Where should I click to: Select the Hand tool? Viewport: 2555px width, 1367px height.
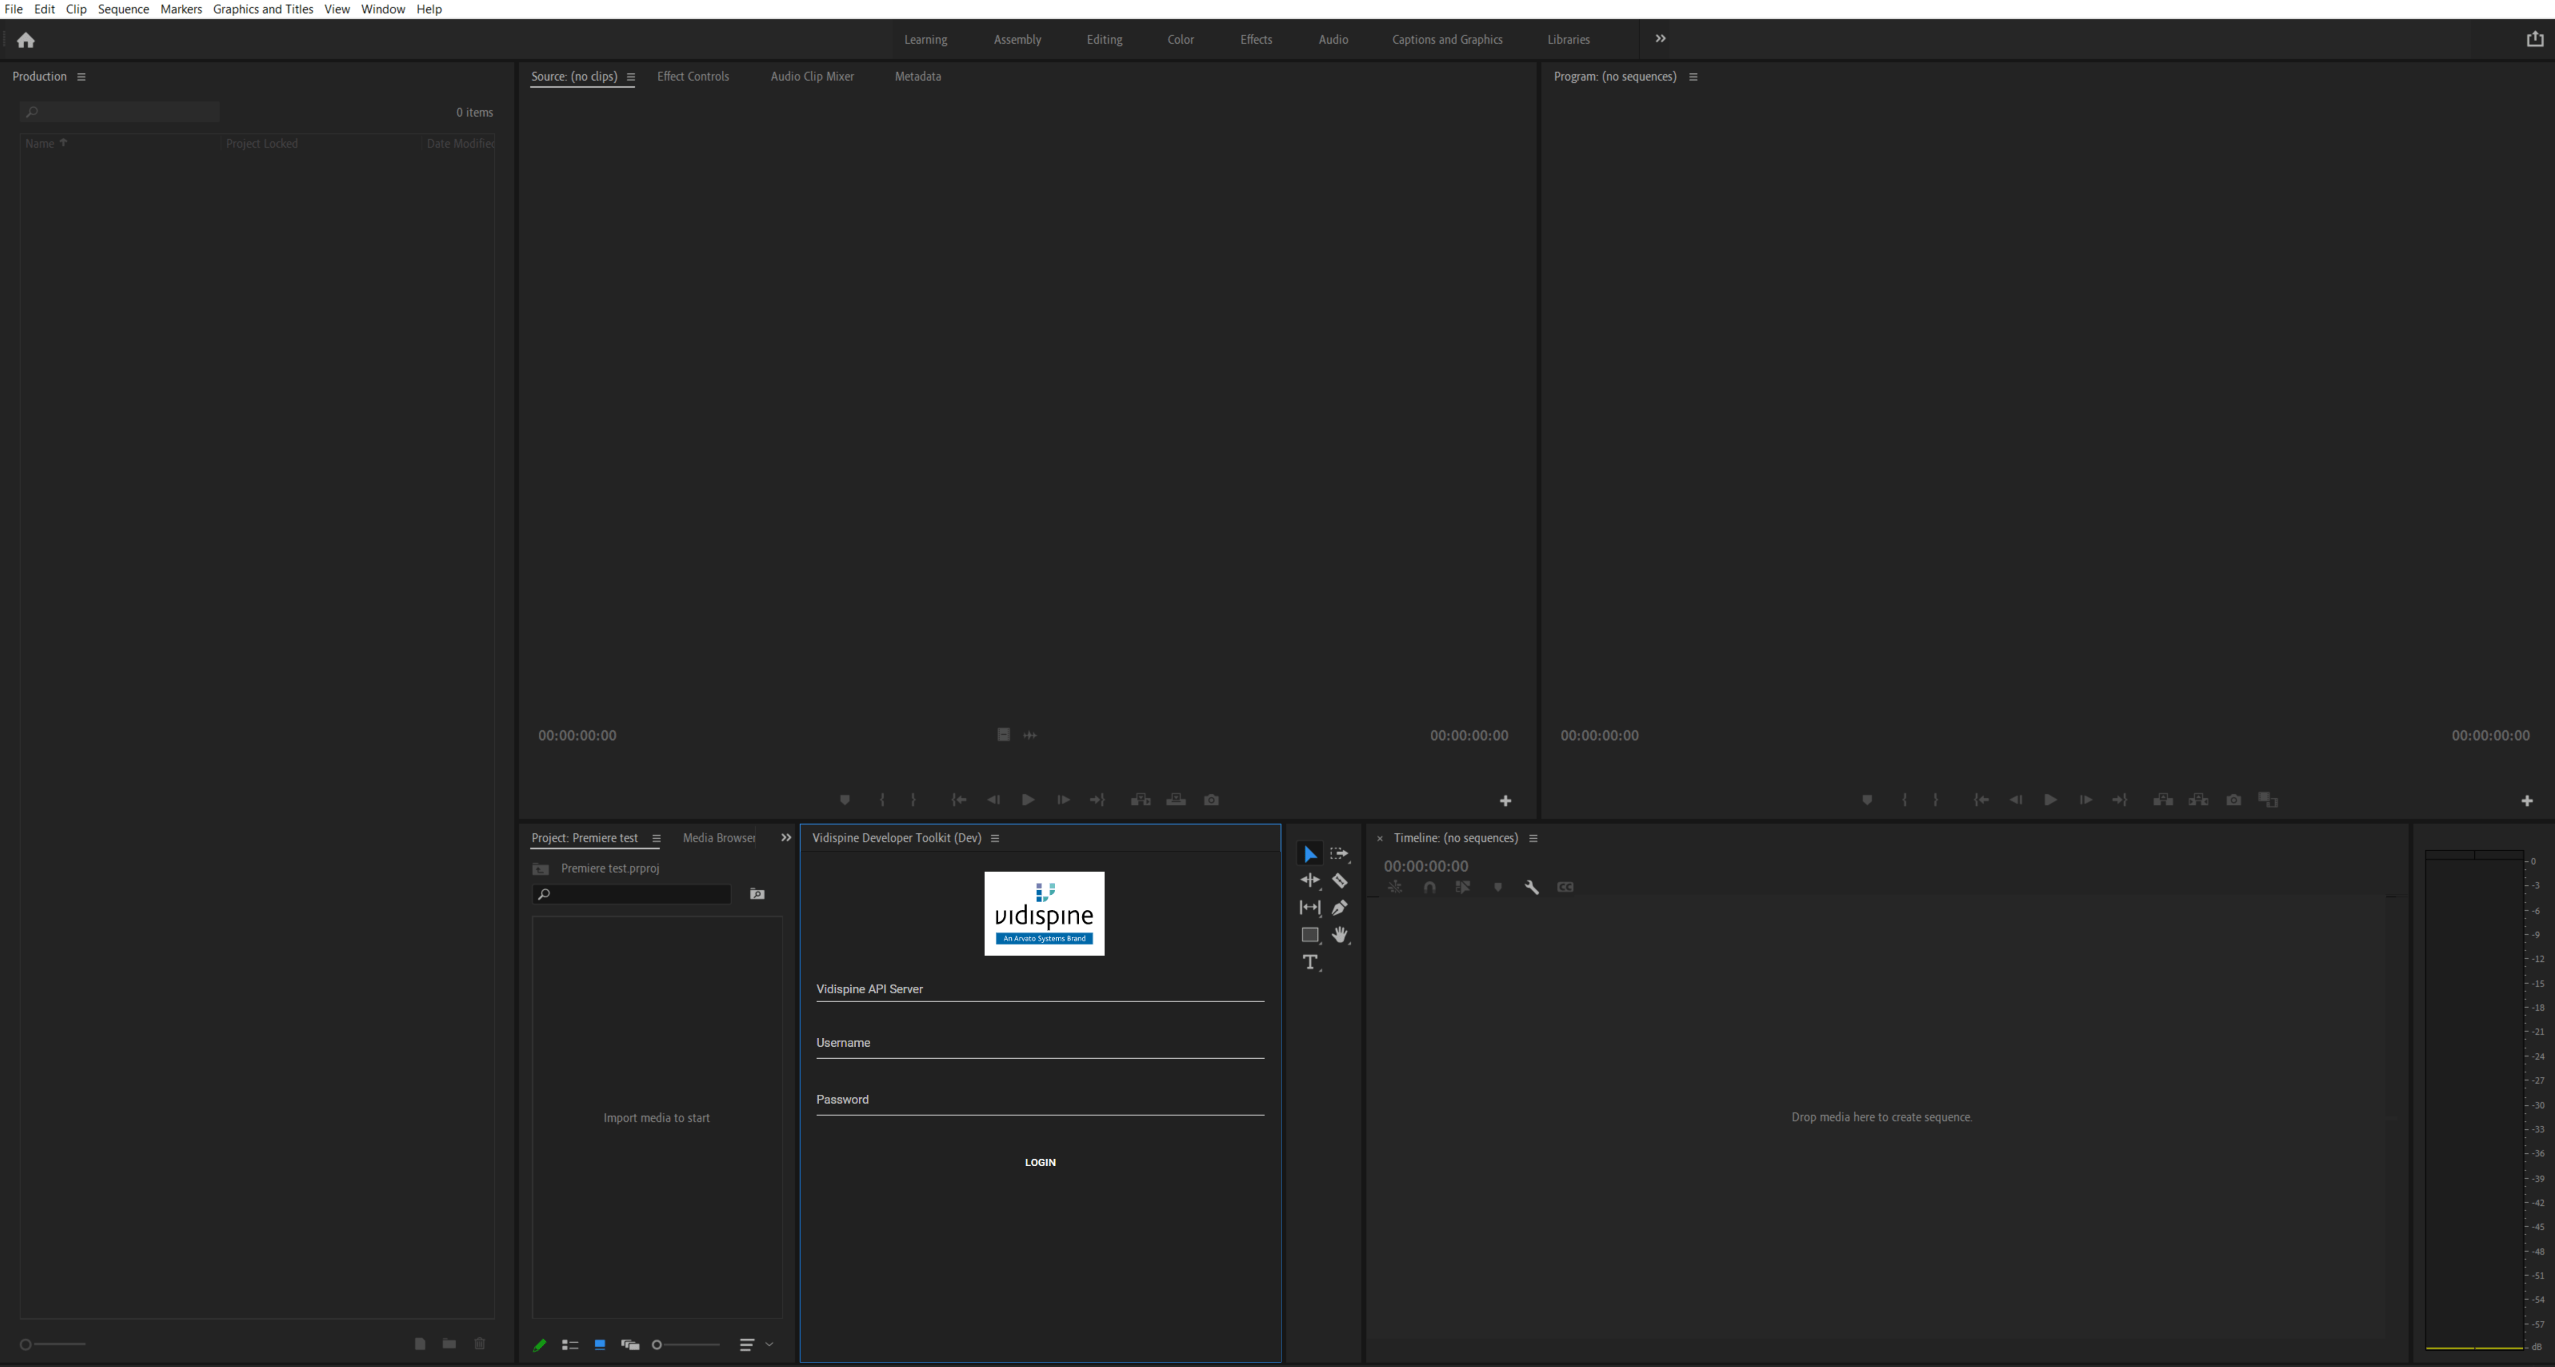click(x=1340, y=935)
